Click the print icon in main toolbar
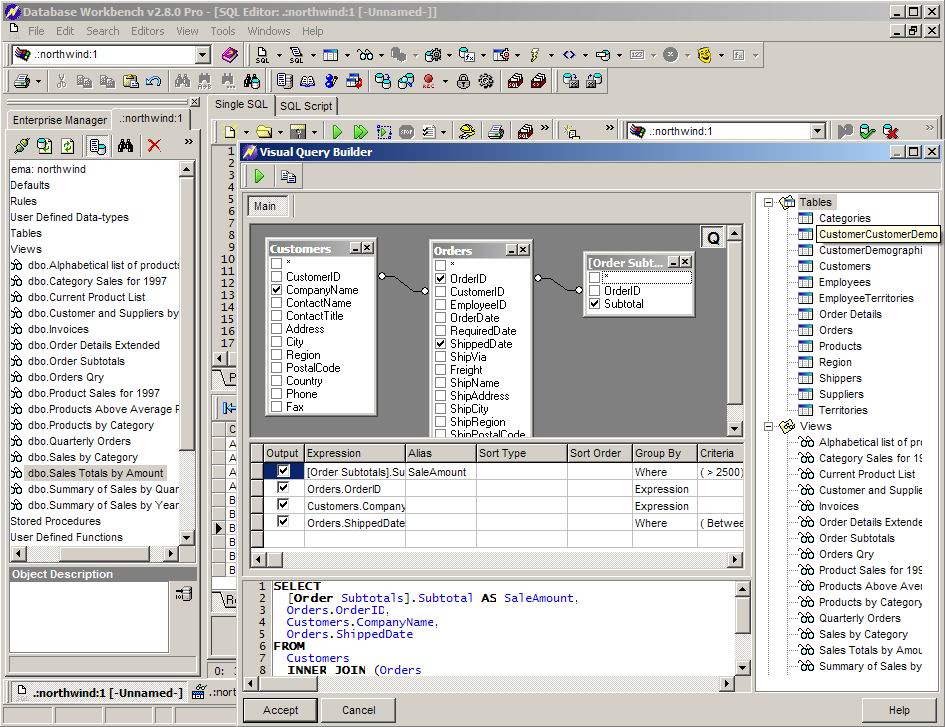The image size is (945, 727). click(22, 81)
